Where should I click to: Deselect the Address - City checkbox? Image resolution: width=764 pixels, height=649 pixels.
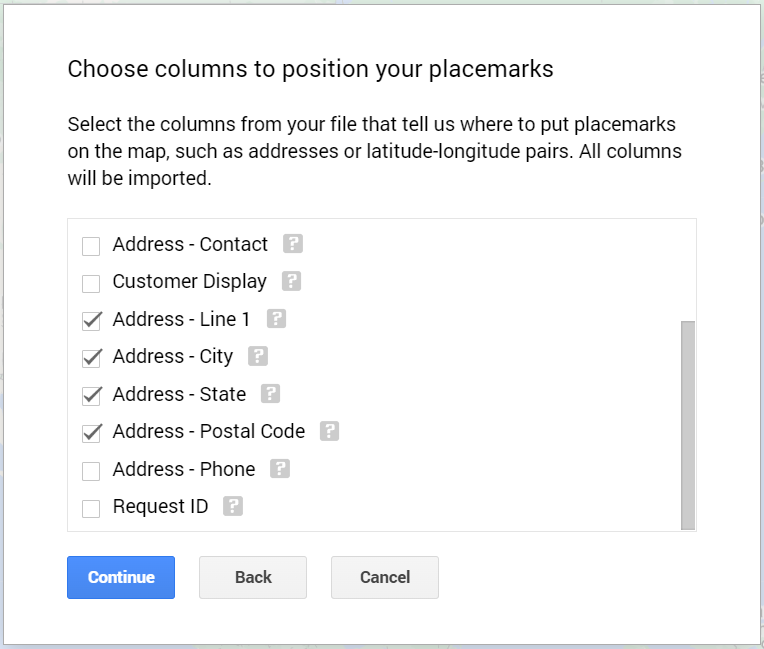(x=91, y=358)
